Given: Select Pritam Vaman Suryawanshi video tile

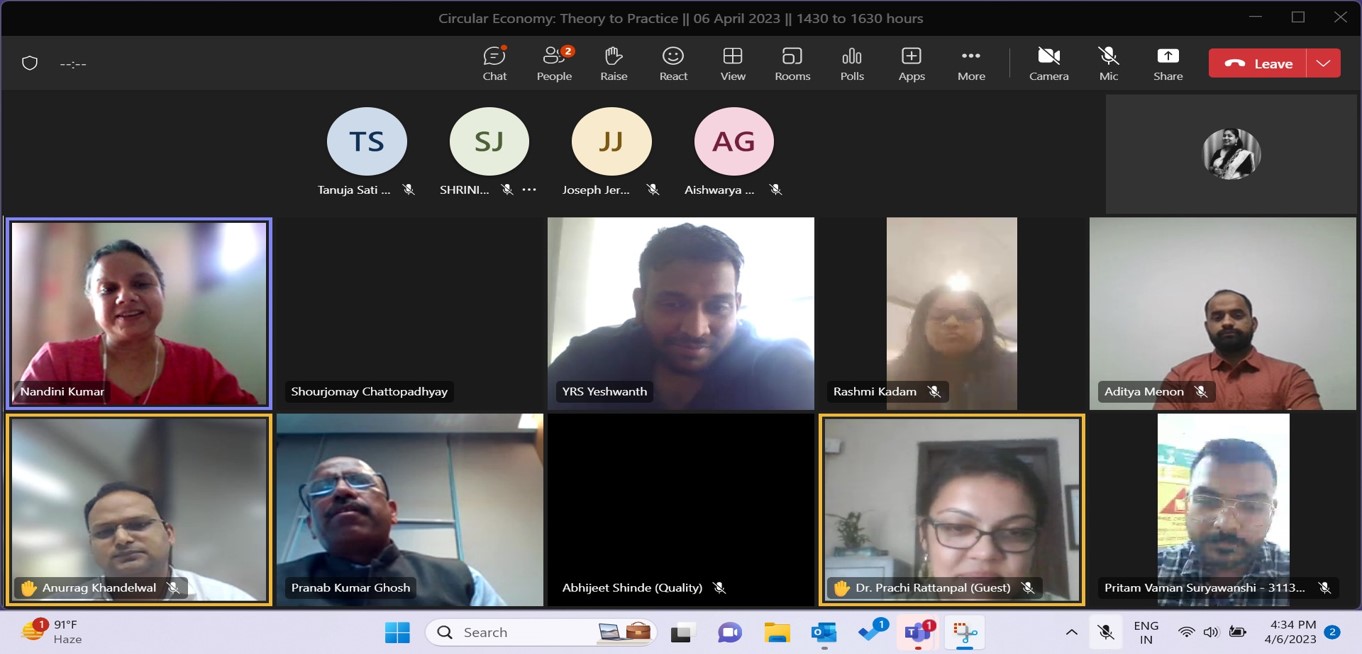Looking at the screenshot, I should point(1223,509).
